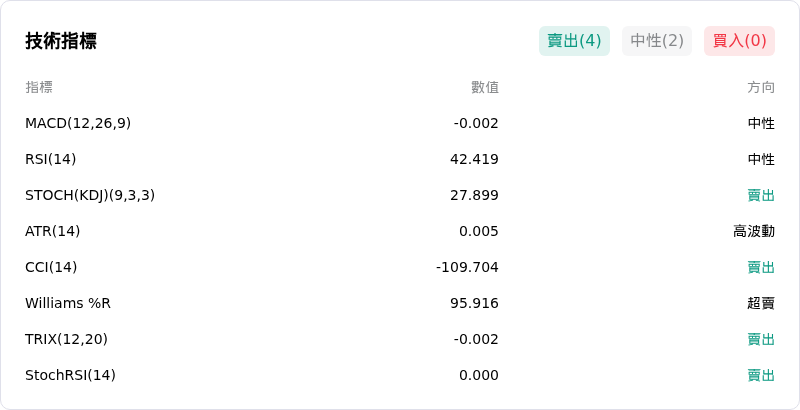Viewport: 800px width, 410px height.
Task: Click the 數值 column header
Action: tap(485, 87)
